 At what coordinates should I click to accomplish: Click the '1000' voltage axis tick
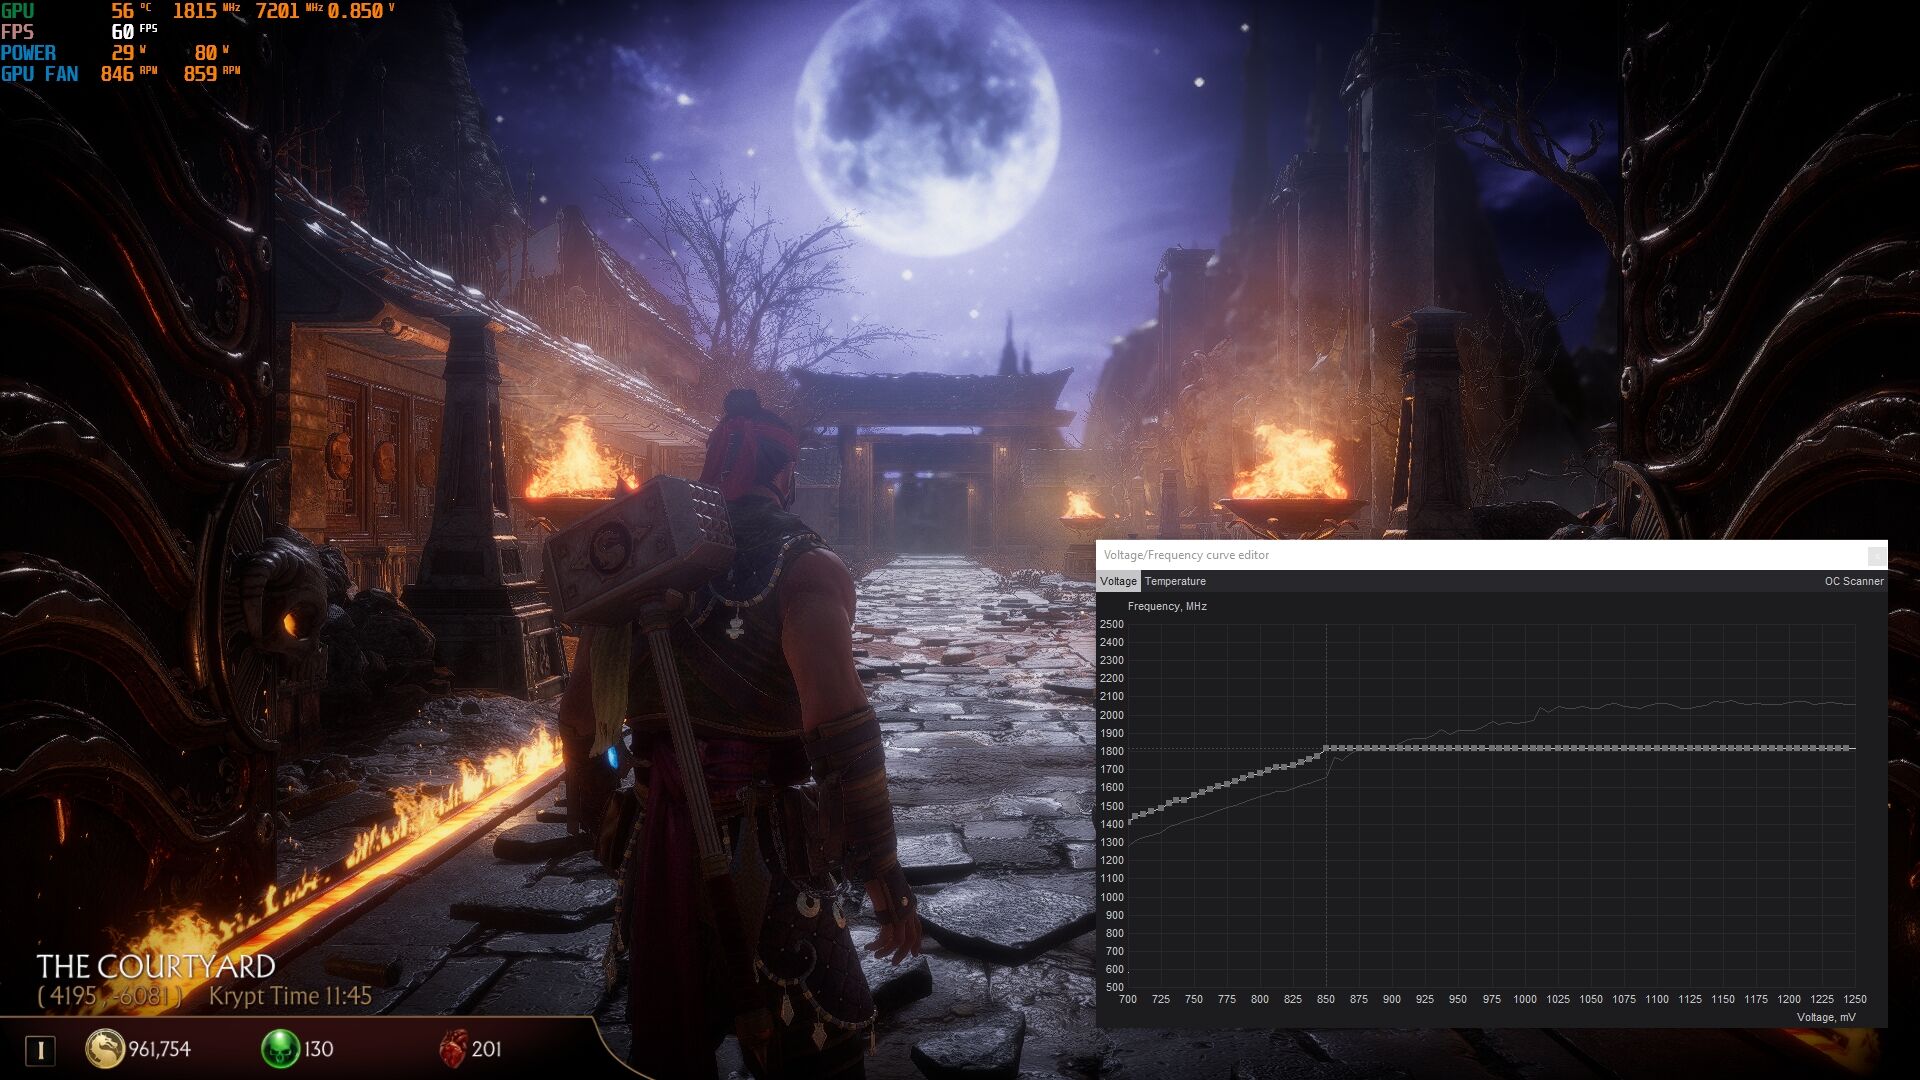tap(1524, 999)
